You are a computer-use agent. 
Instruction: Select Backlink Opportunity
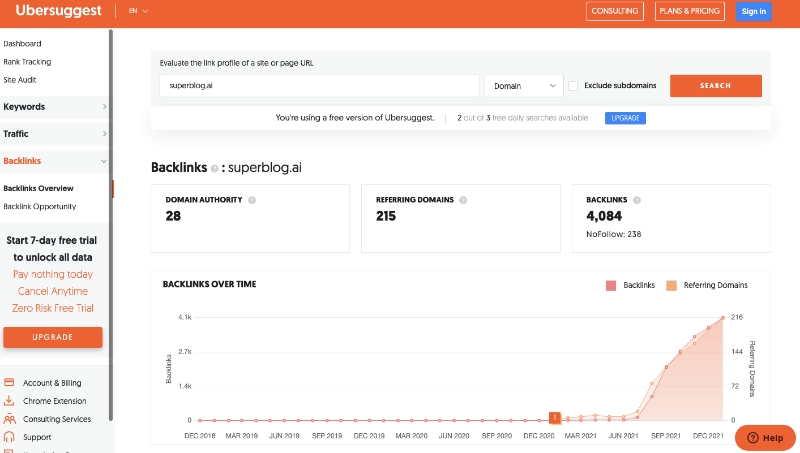(40, 207)
